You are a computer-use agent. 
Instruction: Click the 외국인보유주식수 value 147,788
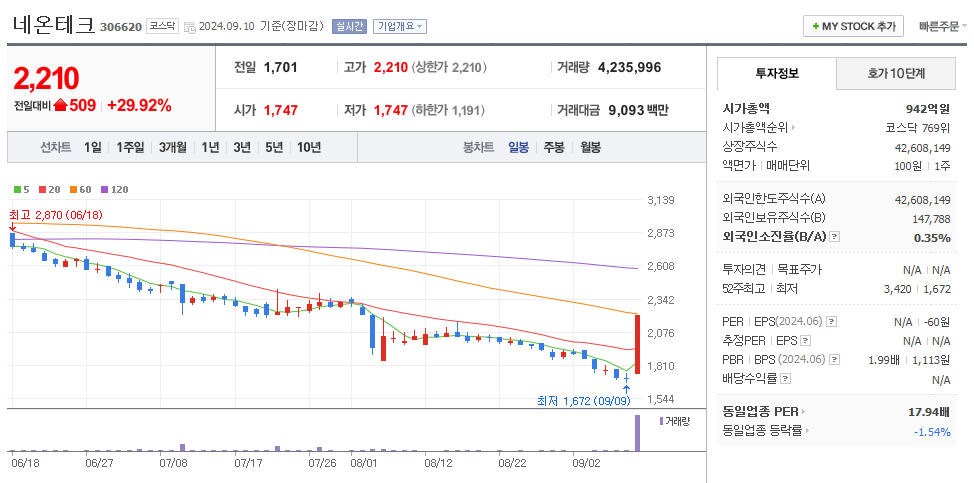(x=931, y=219)
